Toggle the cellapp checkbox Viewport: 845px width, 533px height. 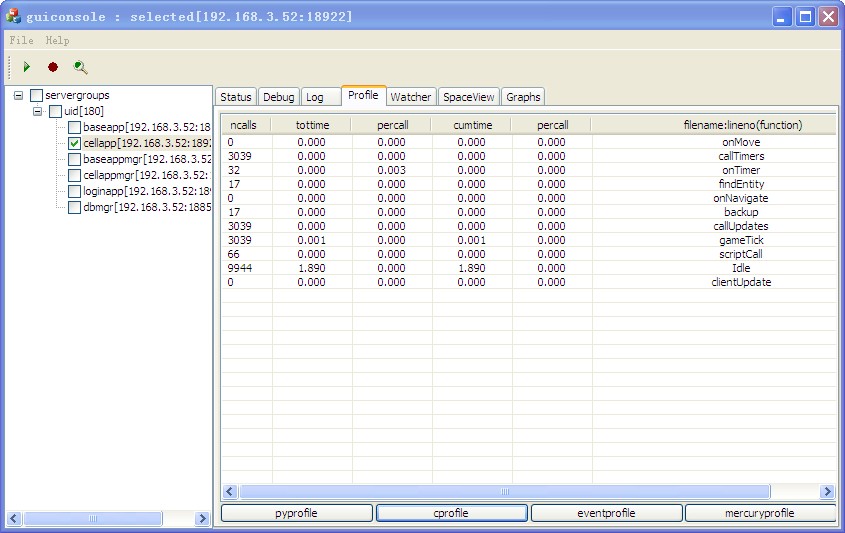[74, 143]
